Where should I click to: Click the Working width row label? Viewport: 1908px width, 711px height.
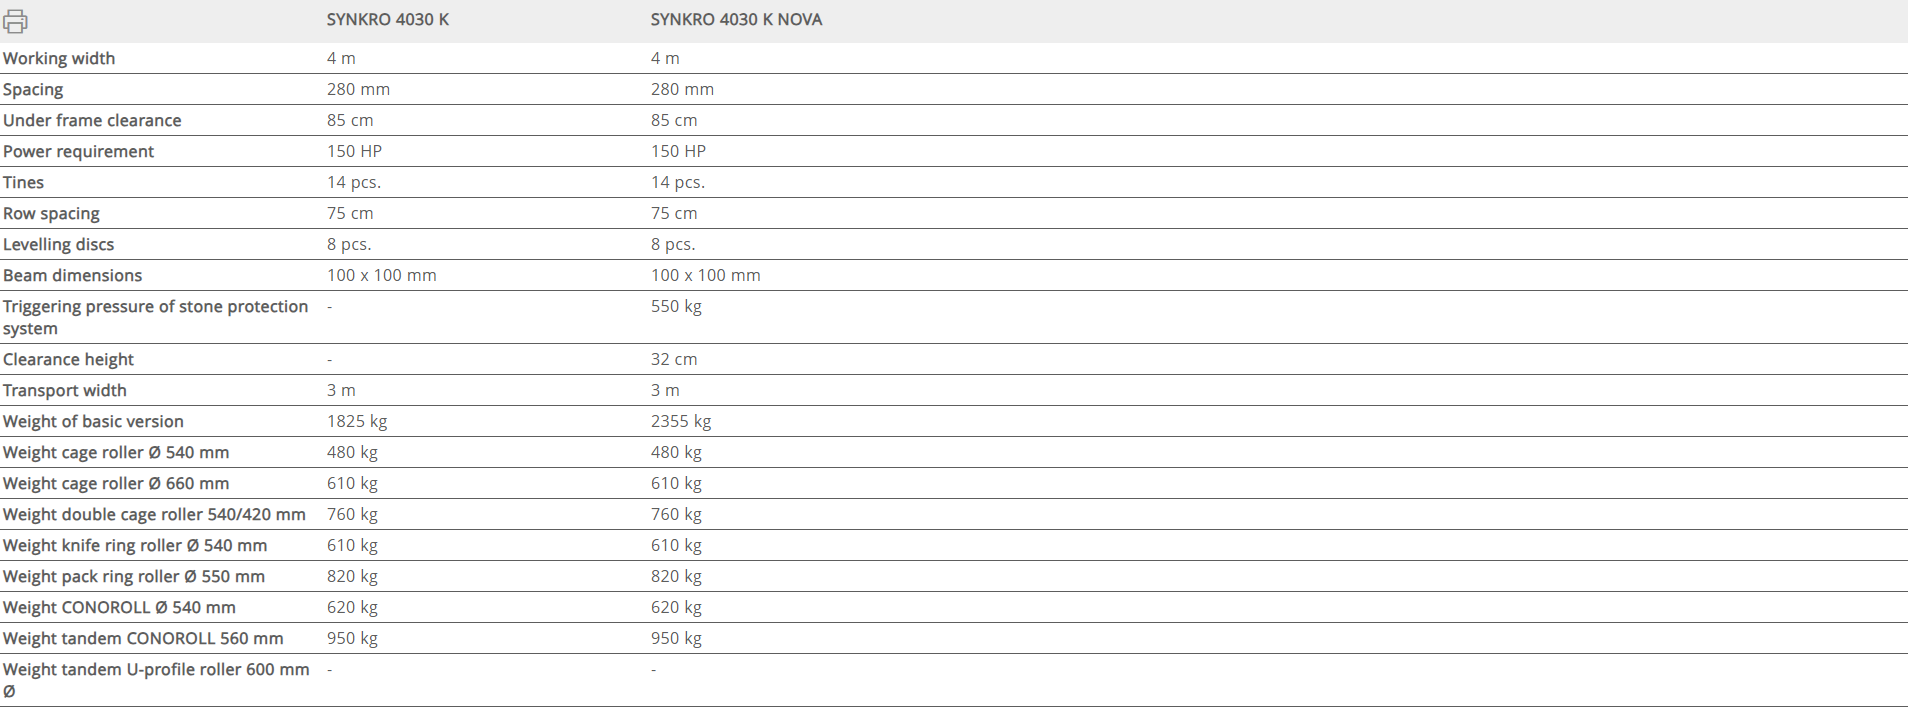click(x=59, y=58)
